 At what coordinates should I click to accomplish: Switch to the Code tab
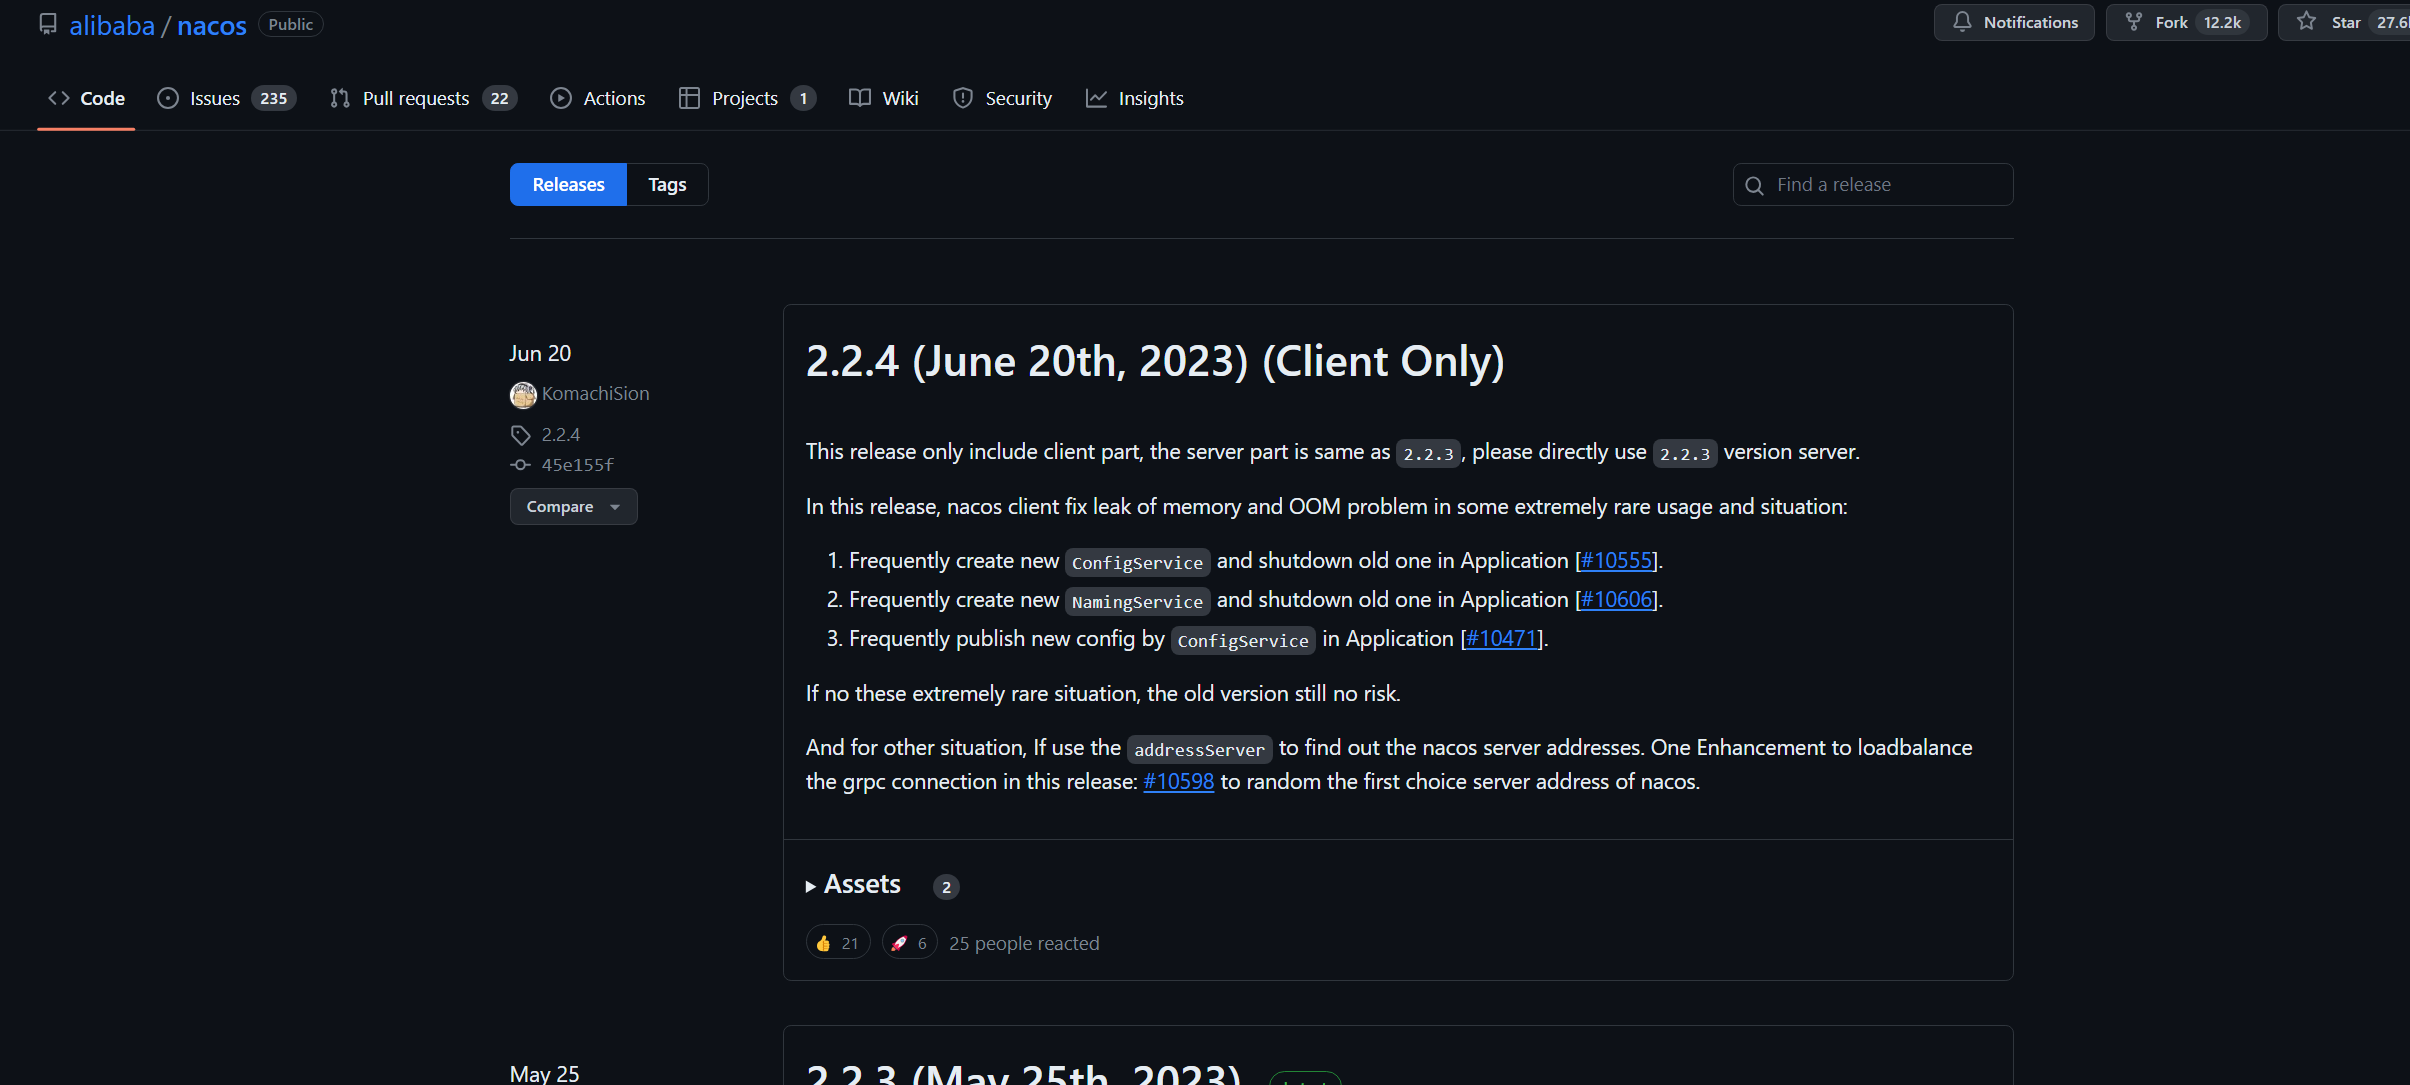coord(86,98)
